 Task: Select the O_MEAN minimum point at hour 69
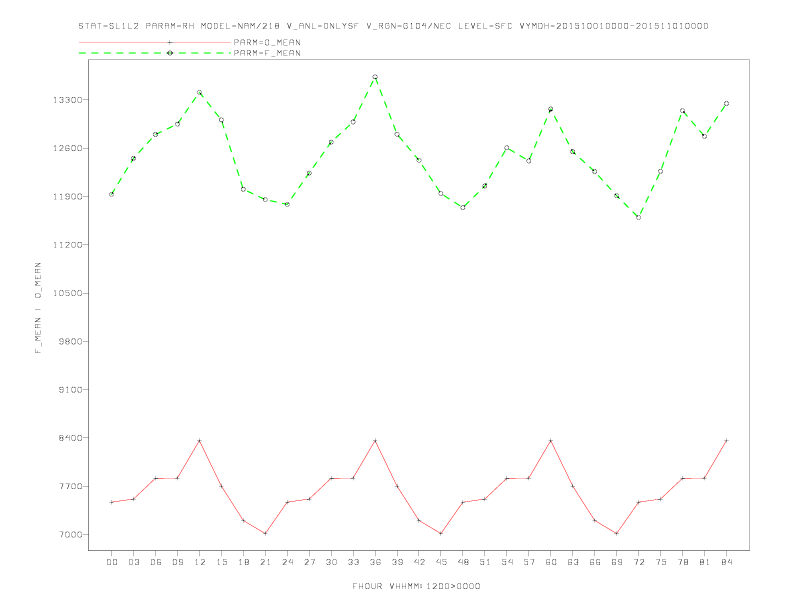tap(617, 534)
